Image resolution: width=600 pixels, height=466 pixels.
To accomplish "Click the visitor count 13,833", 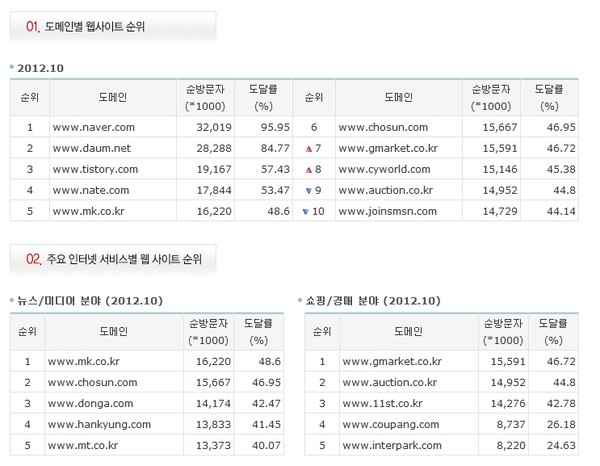I will 213,424.
